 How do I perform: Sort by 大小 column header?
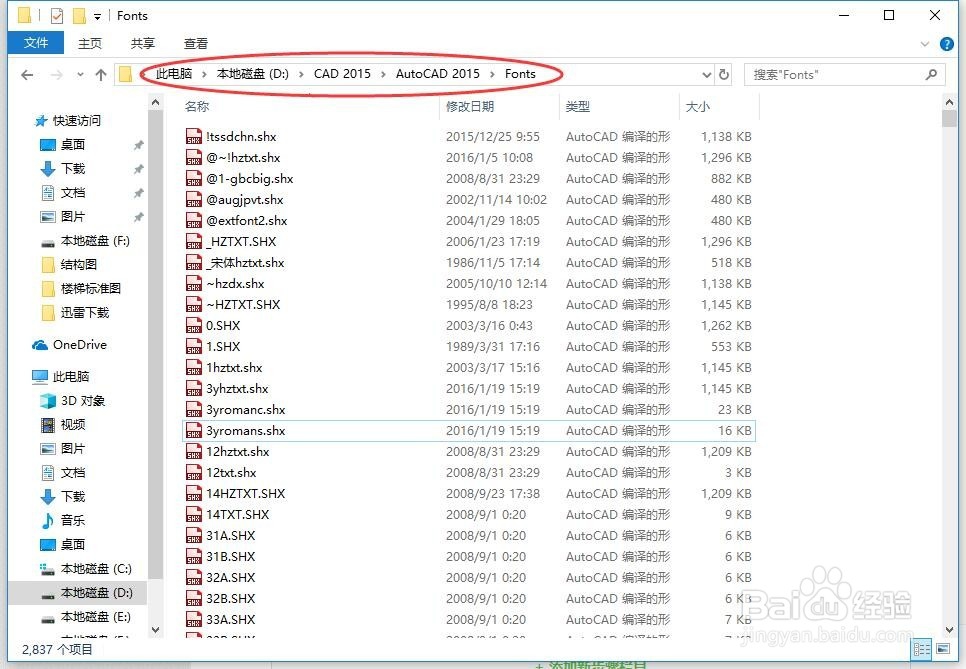click(x=698, y=107)
